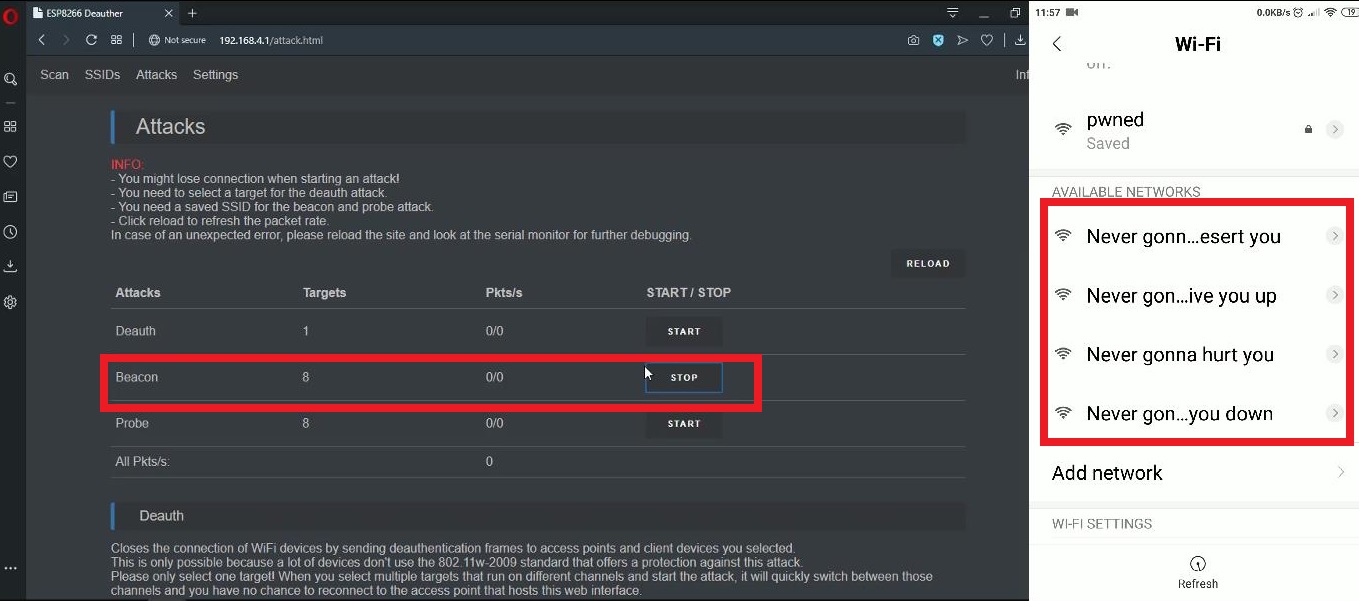Click Not secure site info globe
Screen dimensions: 1359x601
point(154,40)
